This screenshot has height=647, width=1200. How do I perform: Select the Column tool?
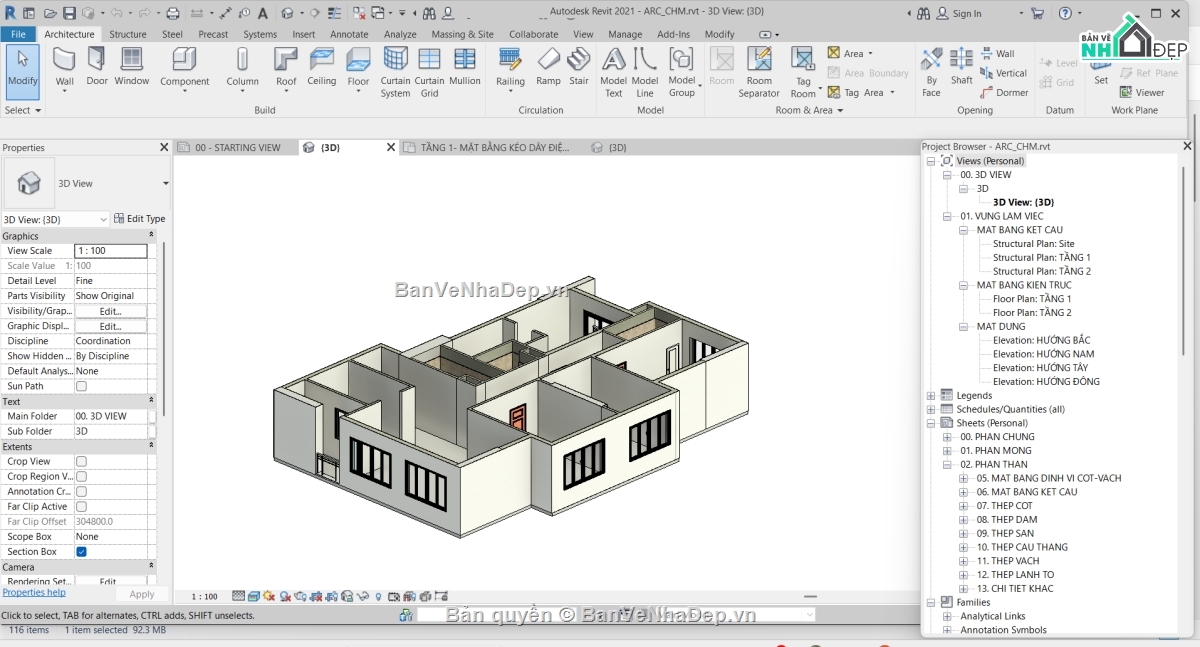(x=242, y=68)
